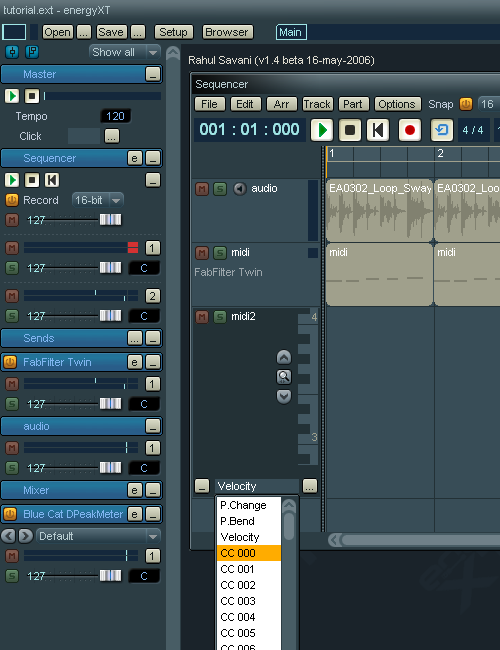Mute the midi2 track
This screenshot has height=650, width=500.
pos(202,317)
